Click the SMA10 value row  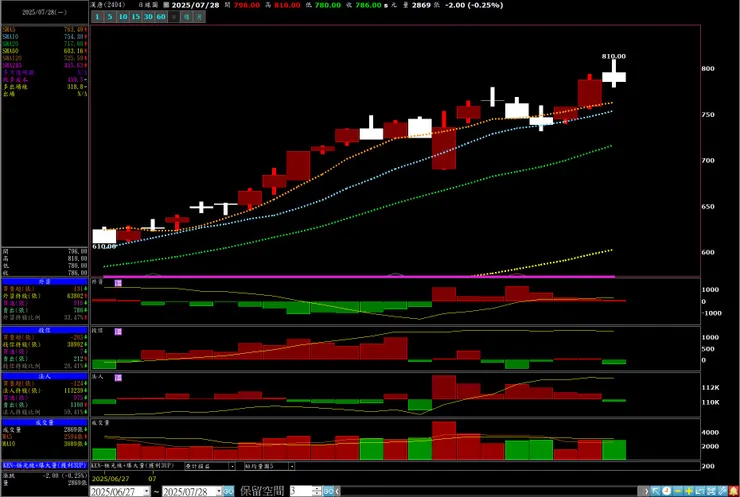point(44,36)
